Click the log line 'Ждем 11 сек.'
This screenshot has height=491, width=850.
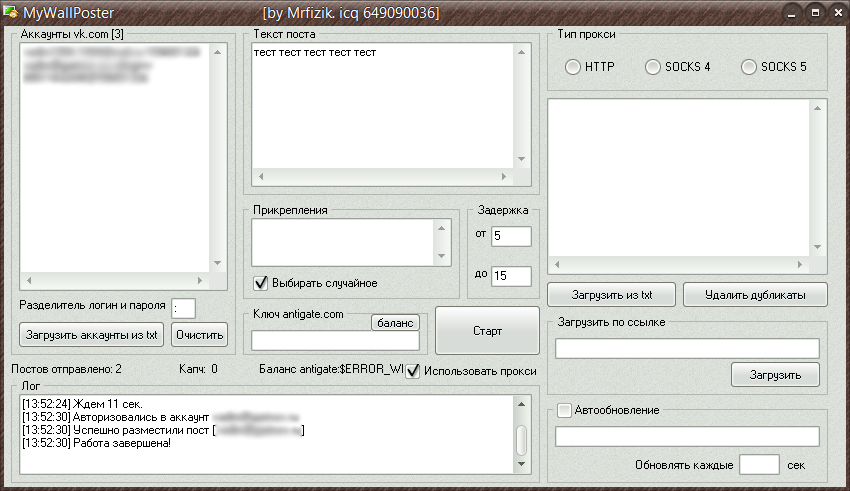point(82,404)
